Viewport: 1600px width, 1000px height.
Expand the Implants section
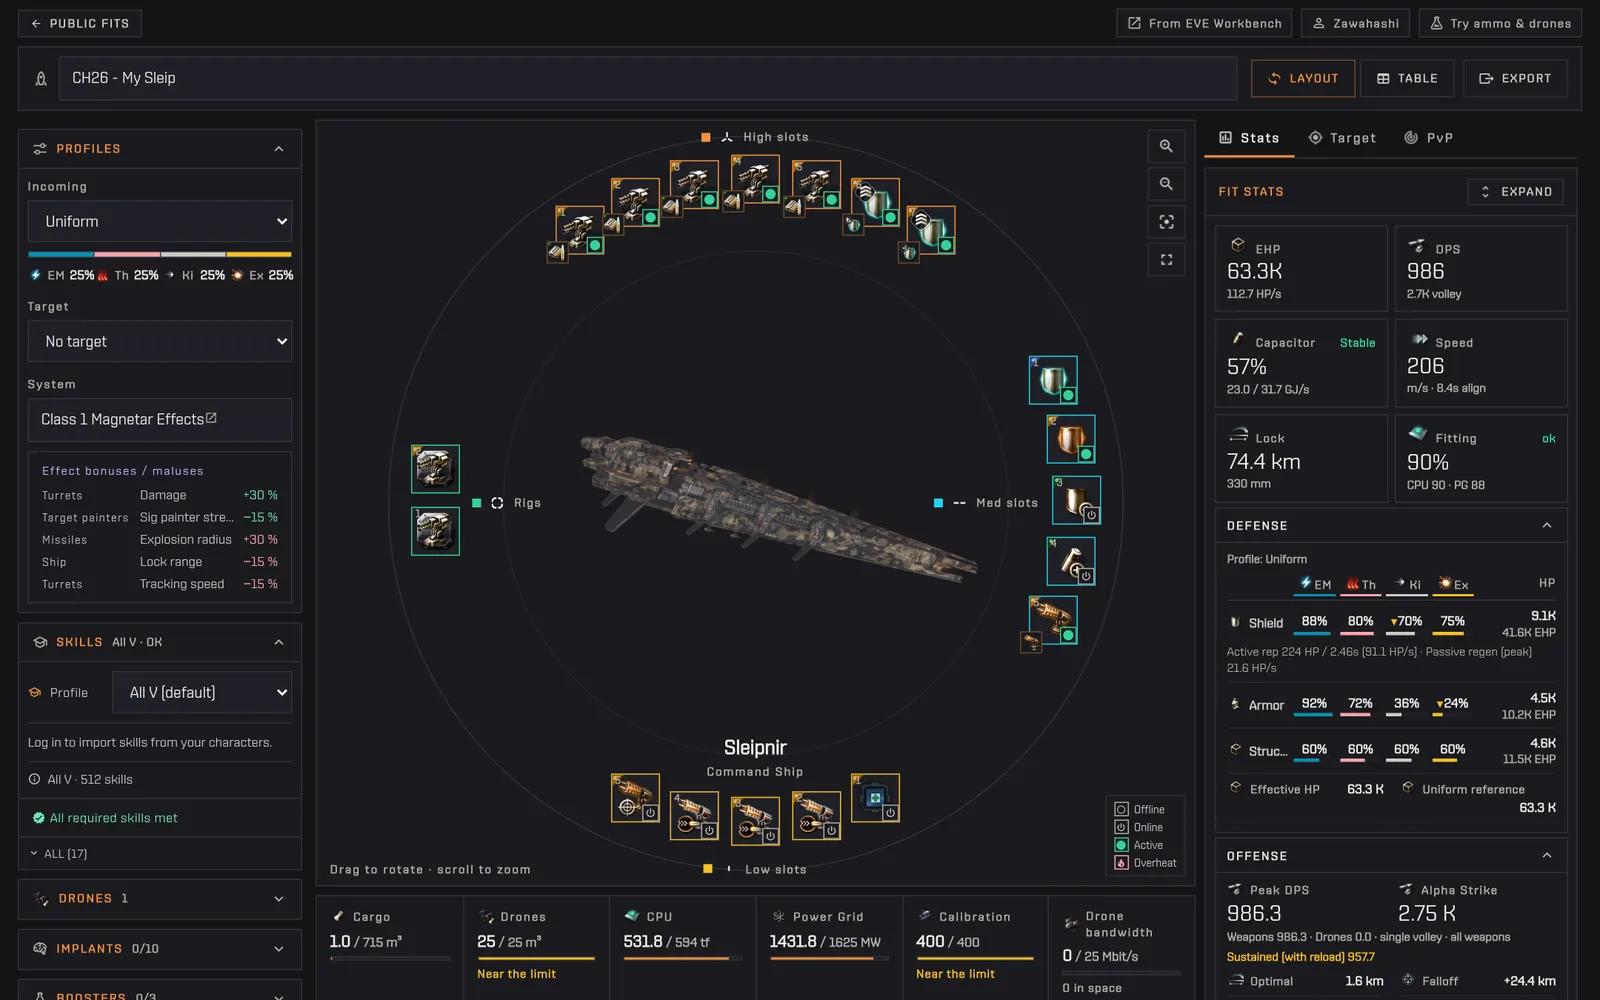coord(160,949)
